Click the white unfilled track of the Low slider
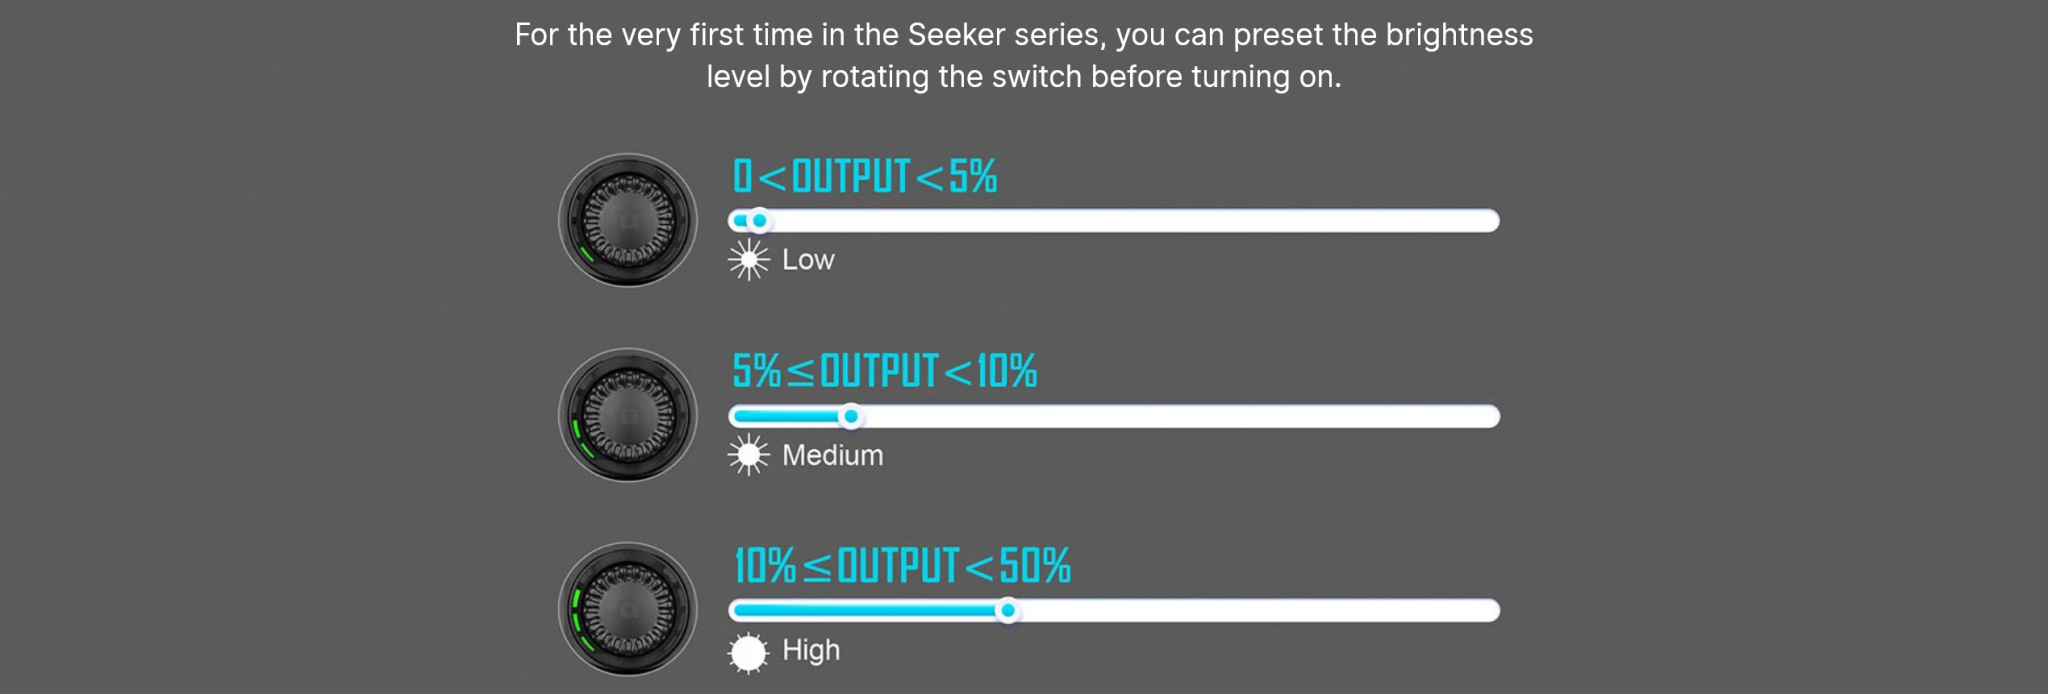 click(1130, 220)
